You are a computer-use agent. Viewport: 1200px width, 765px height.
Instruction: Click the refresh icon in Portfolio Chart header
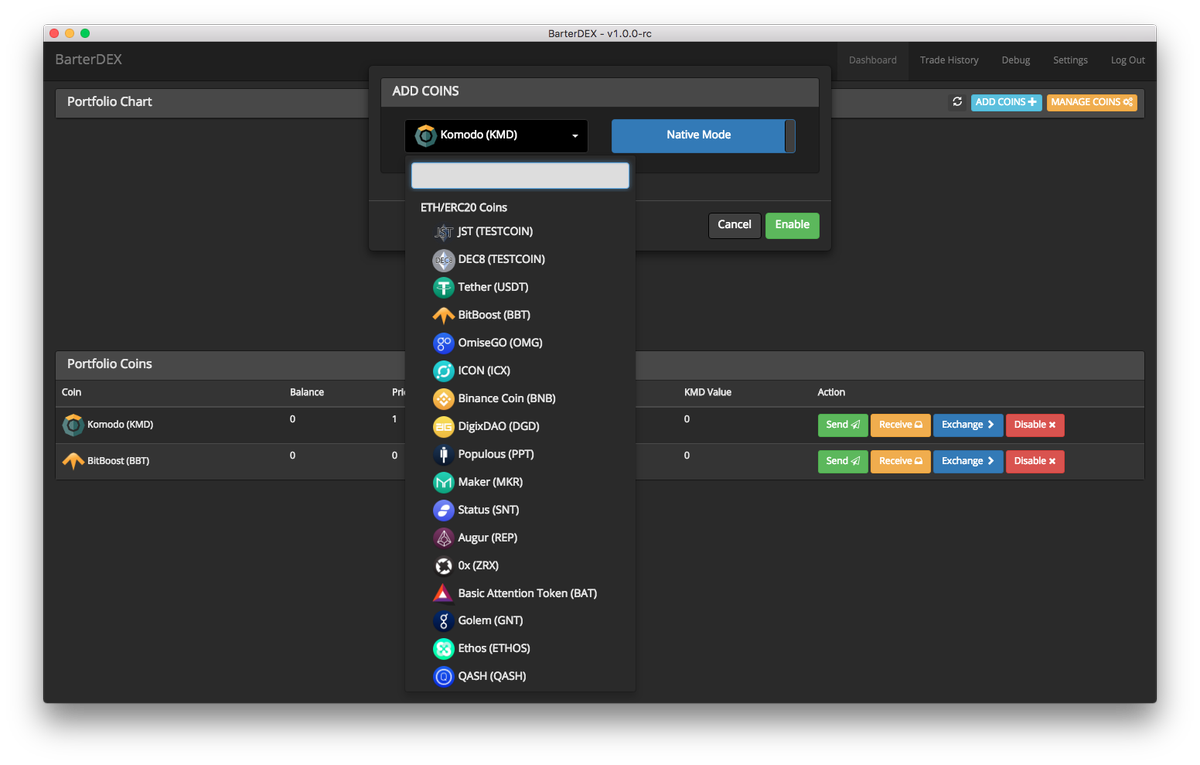(957, 102)
